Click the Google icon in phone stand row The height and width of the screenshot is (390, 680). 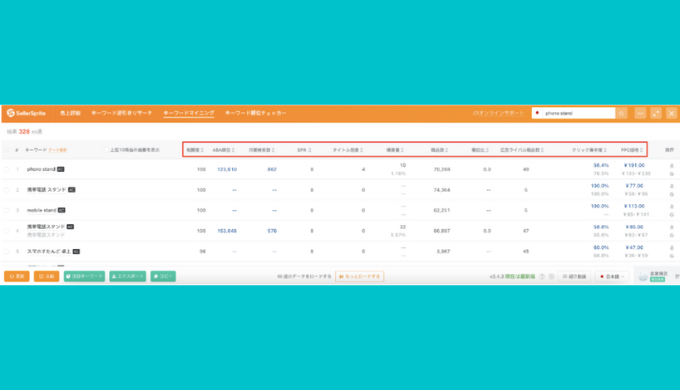(671, 174)
